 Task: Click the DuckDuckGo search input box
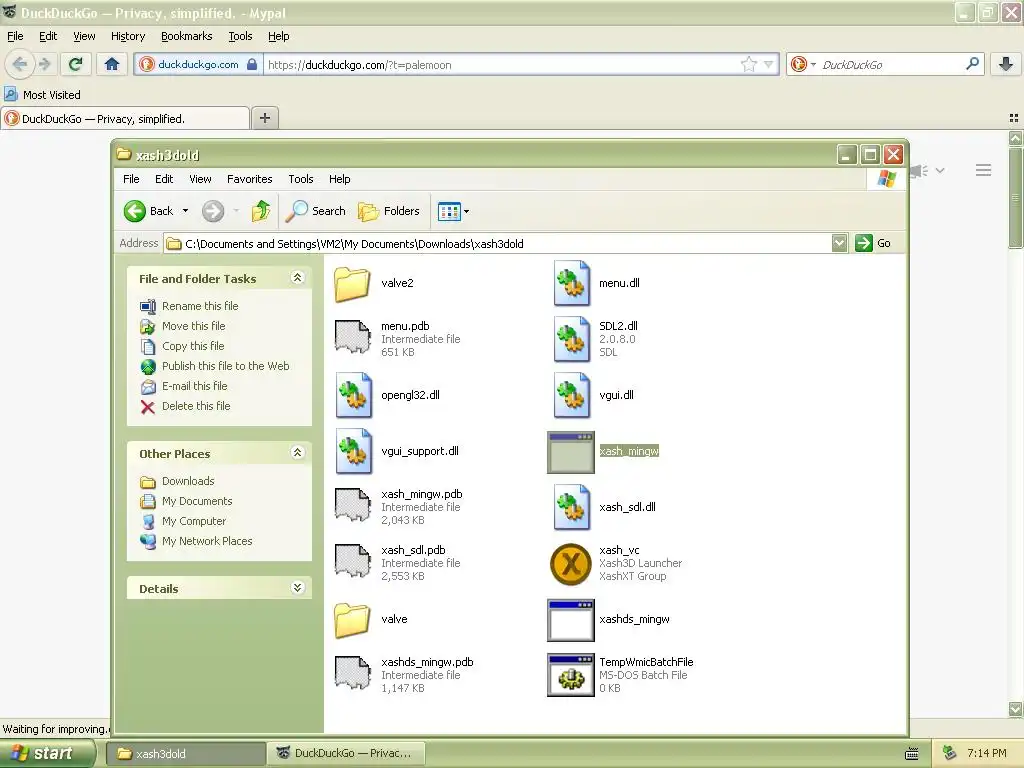891,64
